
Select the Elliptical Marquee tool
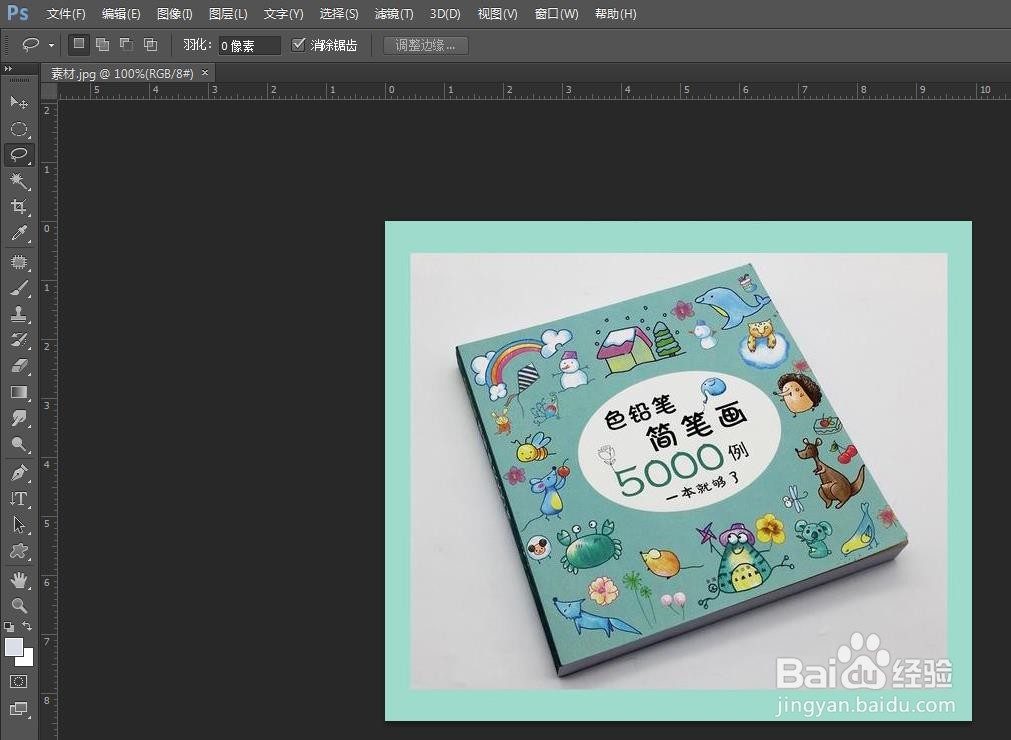[x=19, y=129]
